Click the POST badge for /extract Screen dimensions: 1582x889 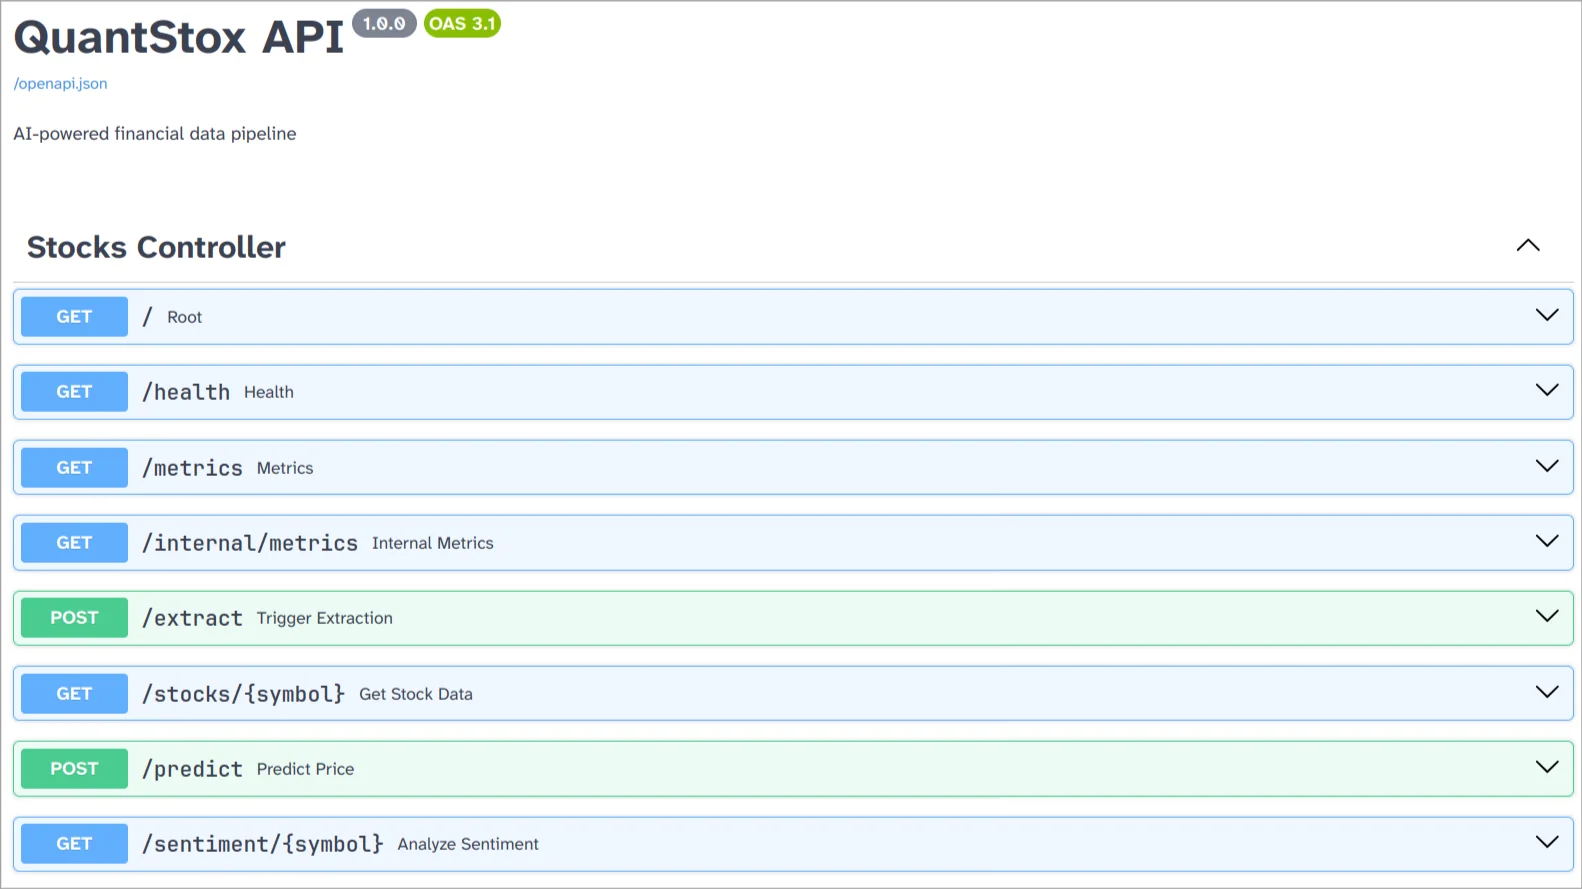tap(74, 618)
